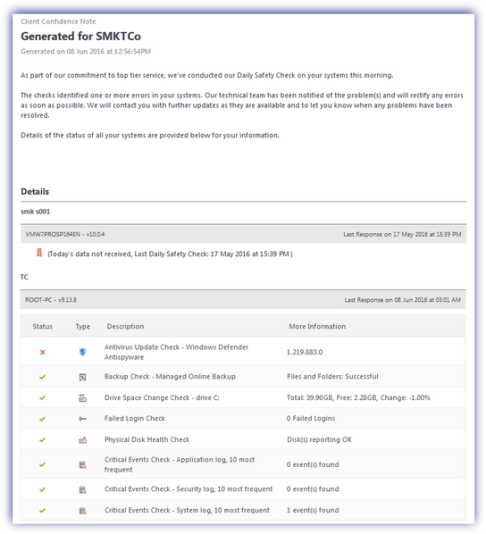Viewport: 486px width, 534px height.
Task: Click the green checkmark for Failed Login Check
Action: point(42,419)
